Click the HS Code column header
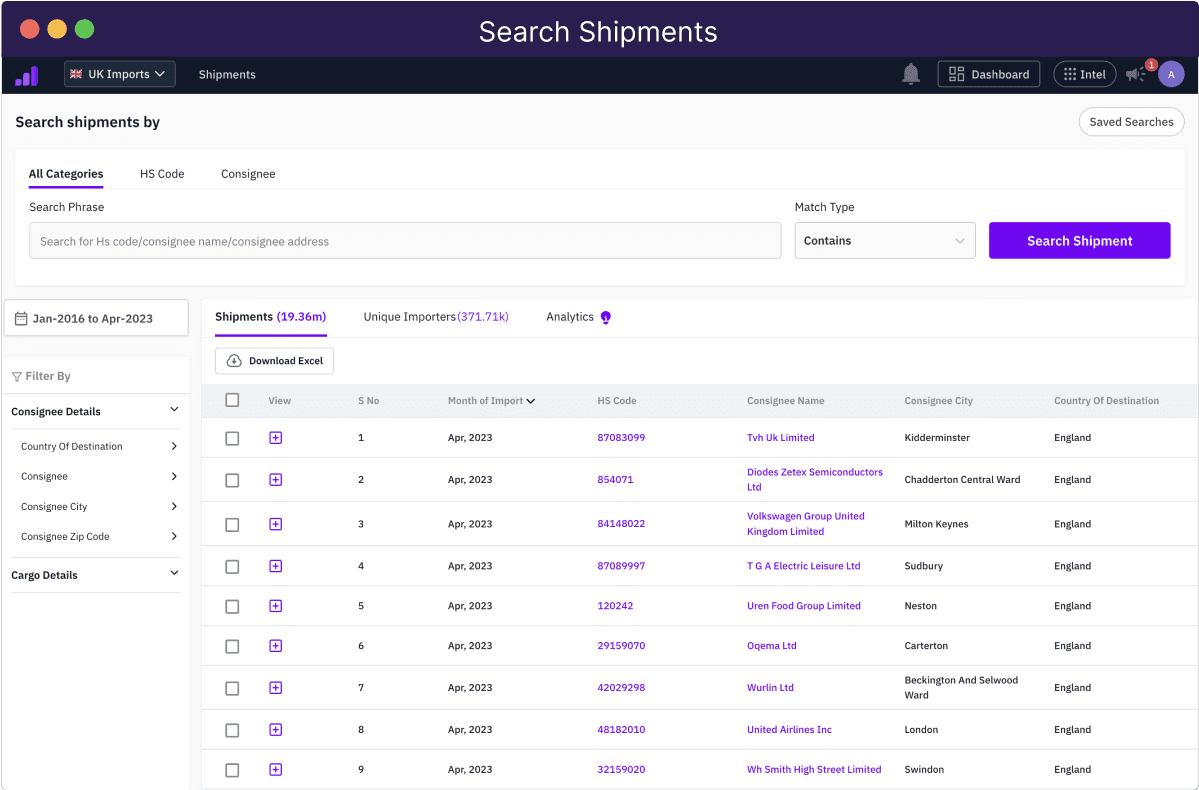1199x790 pixels. pyautogui.click(x=616, y=401)
